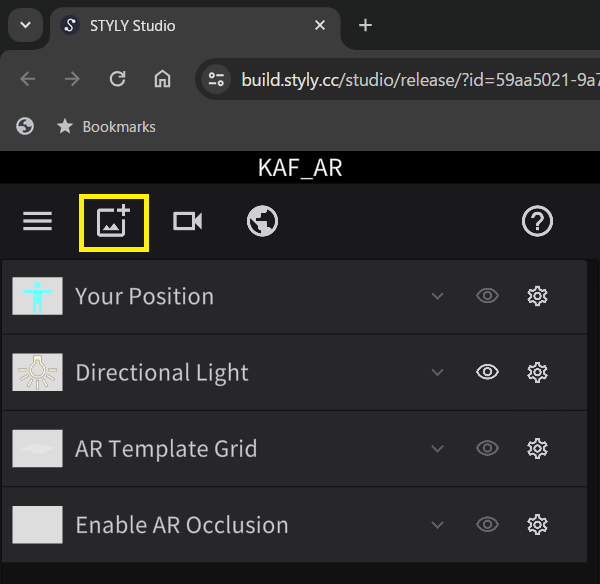Click the Bookmarks folder in bookmarks bar

[107, 127]
